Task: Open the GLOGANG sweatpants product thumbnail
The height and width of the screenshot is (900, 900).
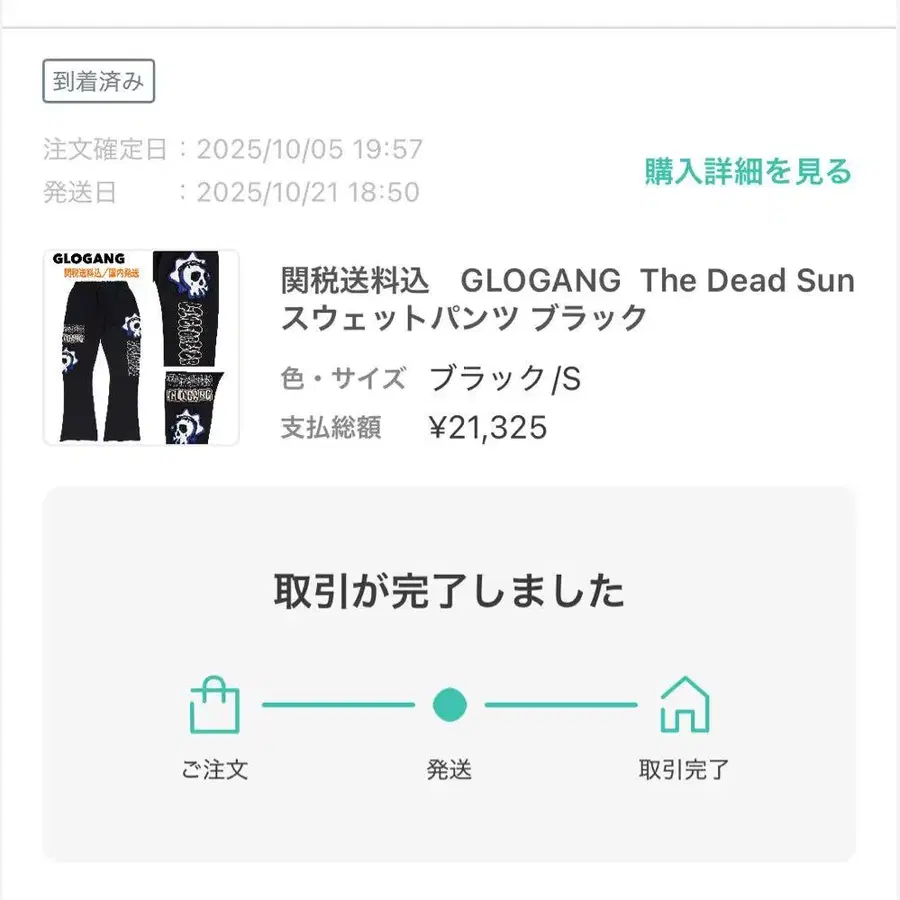Action: pyautogui.click(x=141, y=347)
